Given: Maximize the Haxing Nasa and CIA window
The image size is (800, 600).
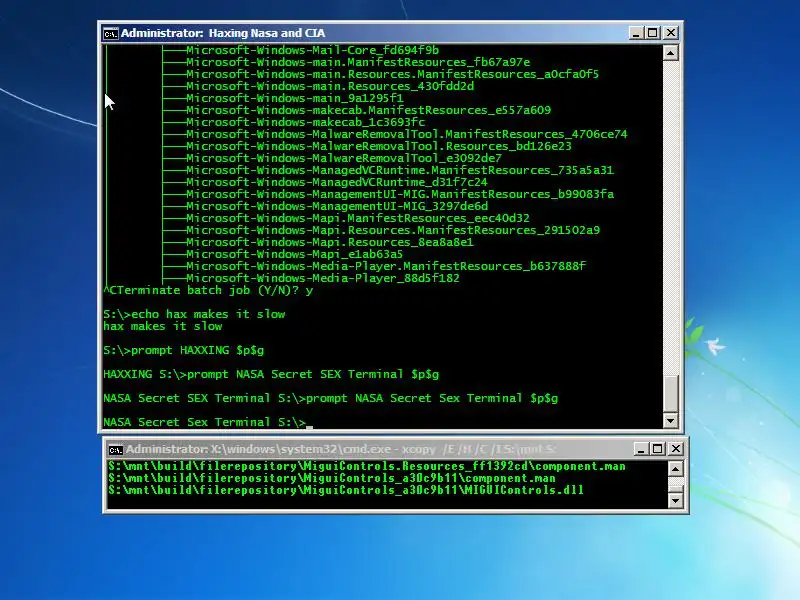Looking at the screenshot, I should pyautogui.click(x=653, y=33).
